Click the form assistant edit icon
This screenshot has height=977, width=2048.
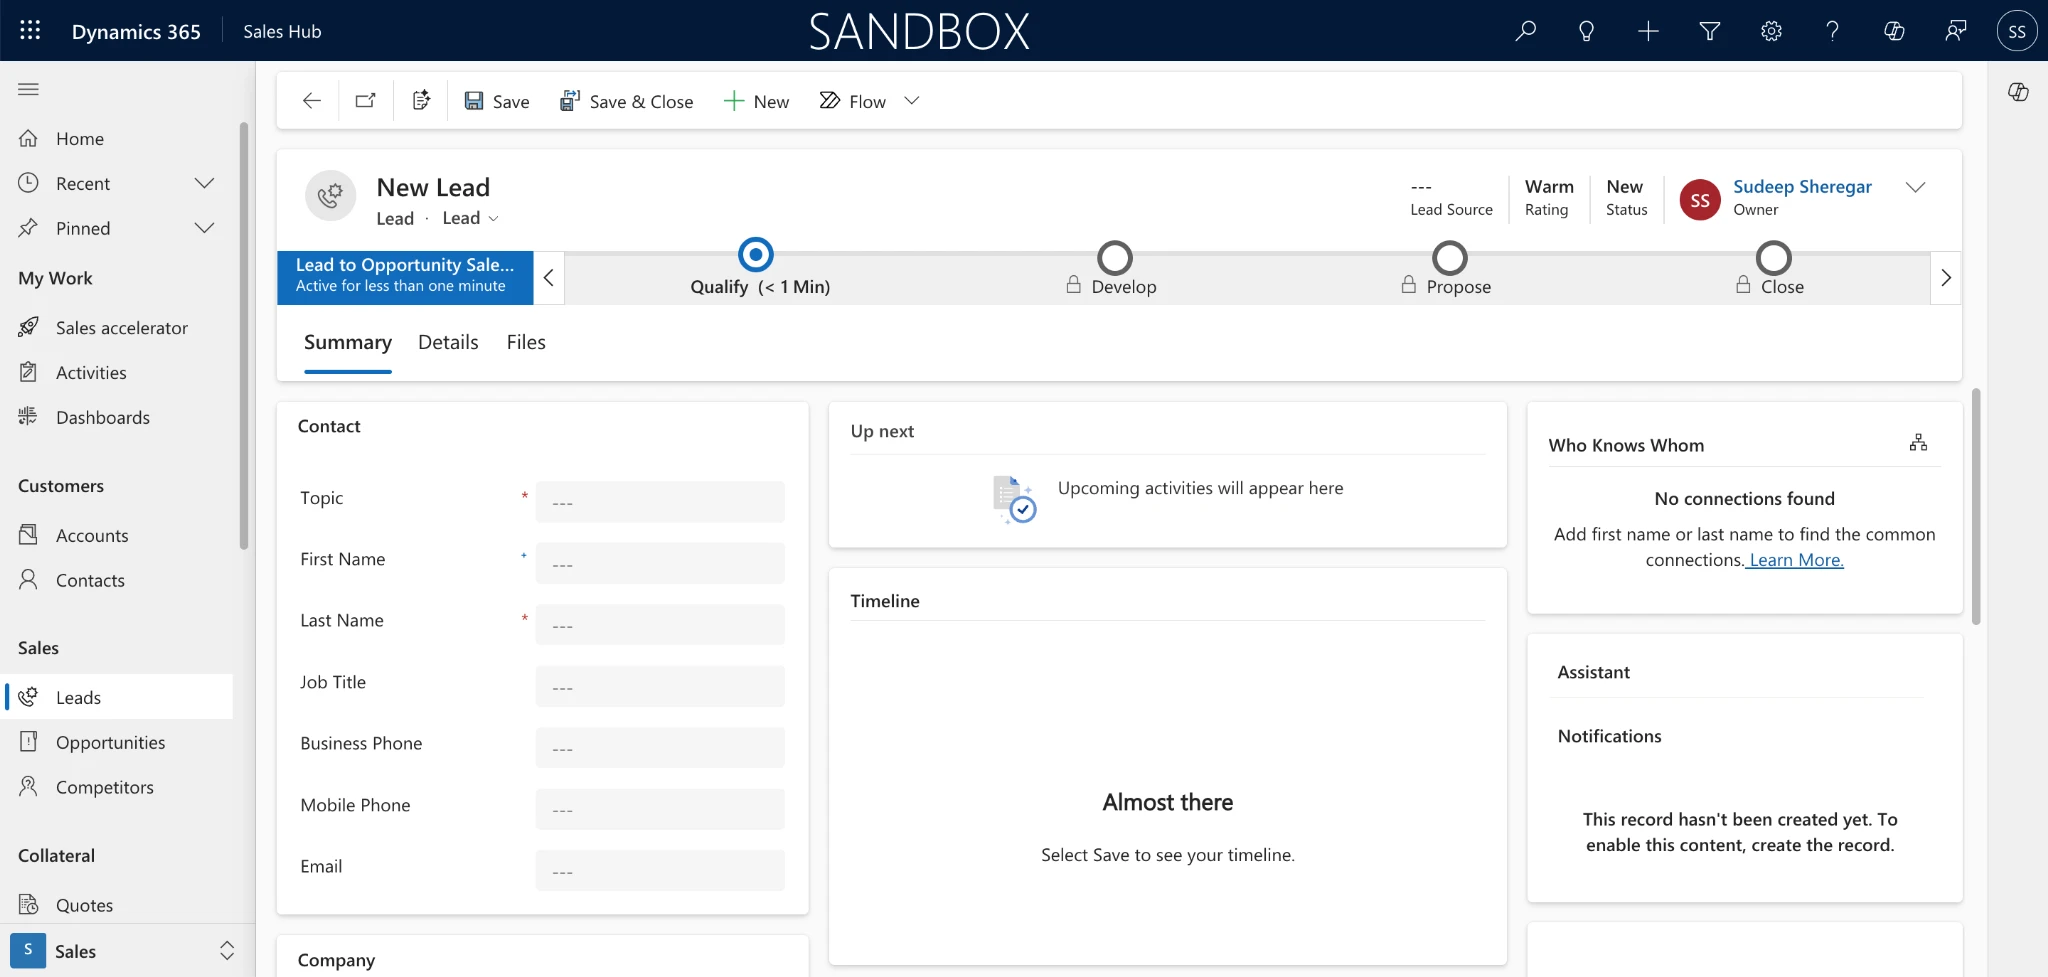pyautogui.click(x=421, y=100)
